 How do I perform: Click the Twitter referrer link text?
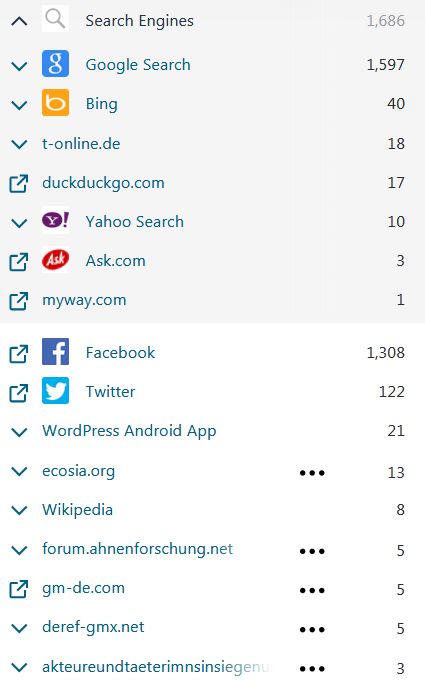(x=111, y=391)
